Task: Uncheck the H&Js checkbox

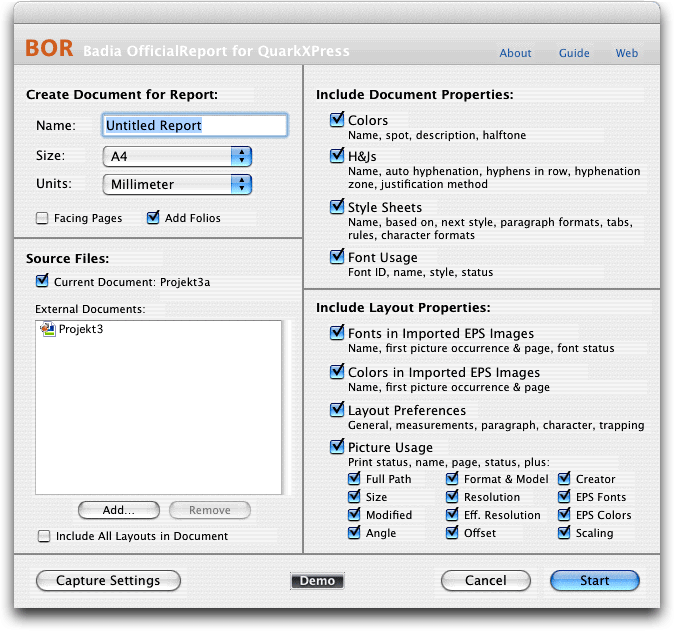Action: (x=337, y=156)
